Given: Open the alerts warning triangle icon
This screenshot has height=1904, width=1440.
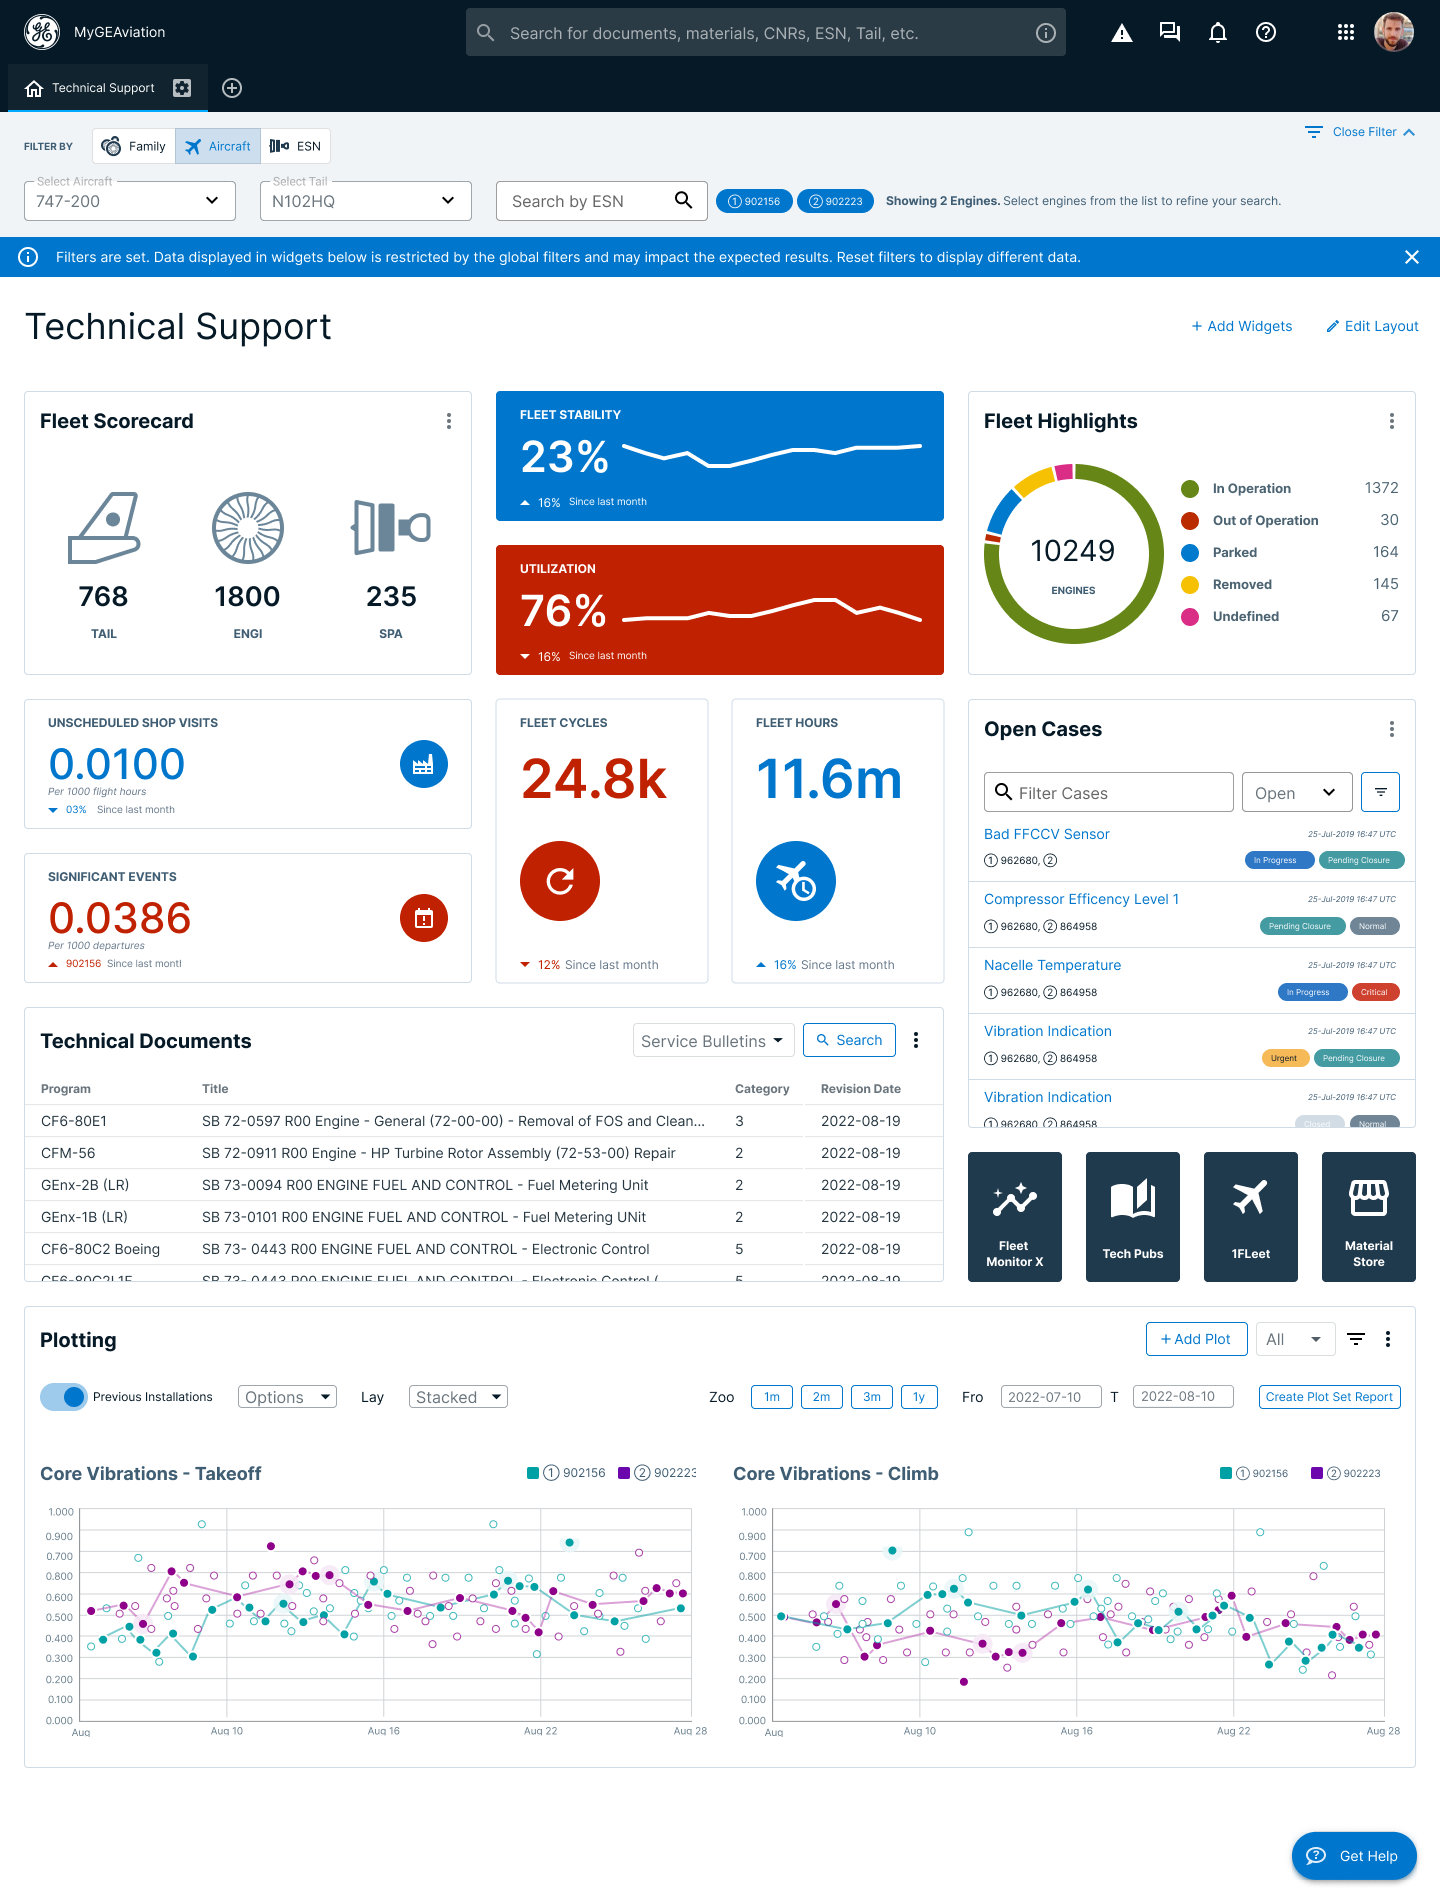Looking at the screenshot, I should 1122,33.
